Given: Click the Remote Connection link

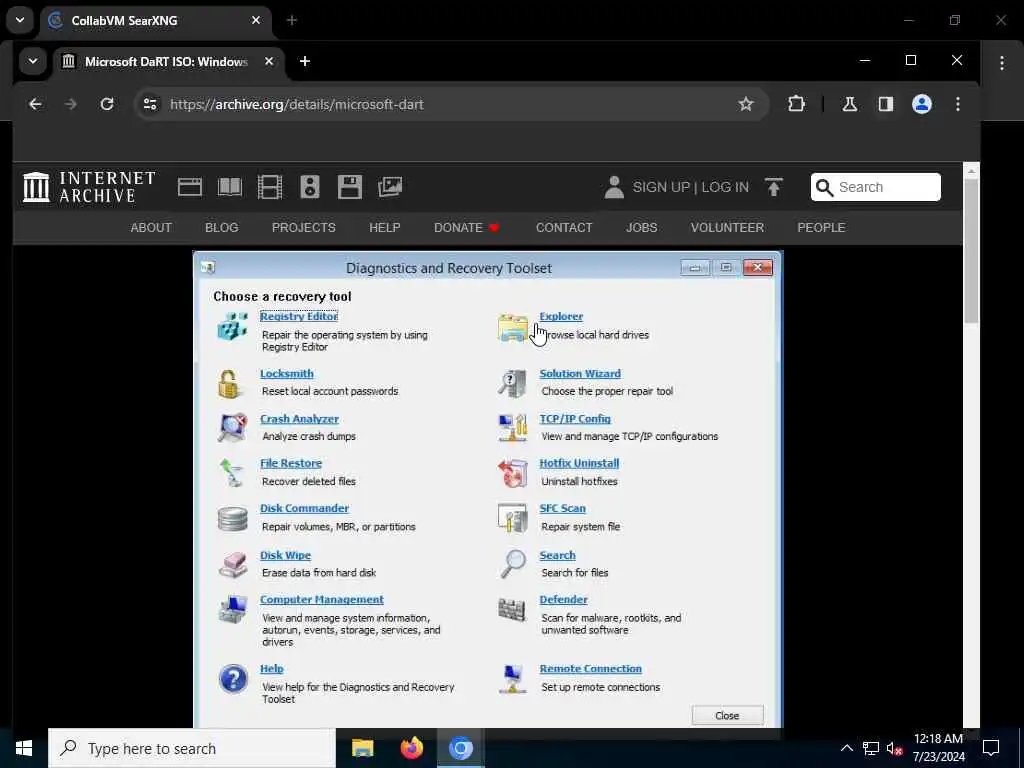Looking at the screenshot, I should coord(590,669).
